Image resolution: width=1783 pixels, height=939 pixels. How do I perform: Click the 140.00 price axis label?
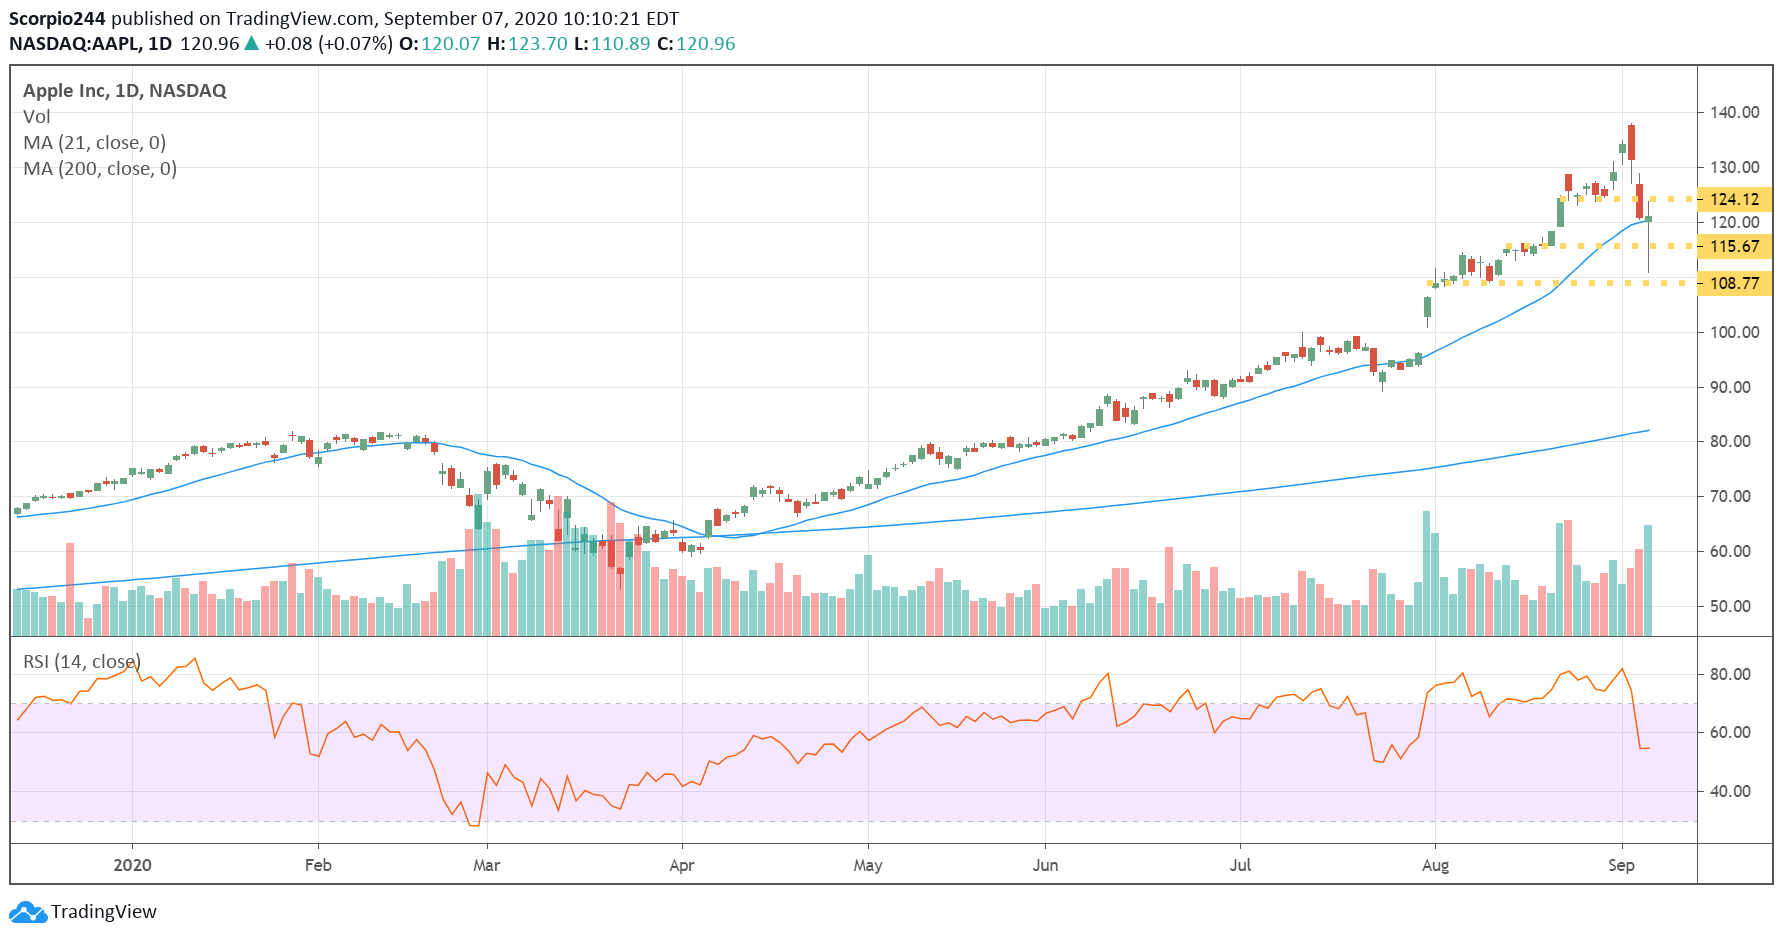[1734, 112]
